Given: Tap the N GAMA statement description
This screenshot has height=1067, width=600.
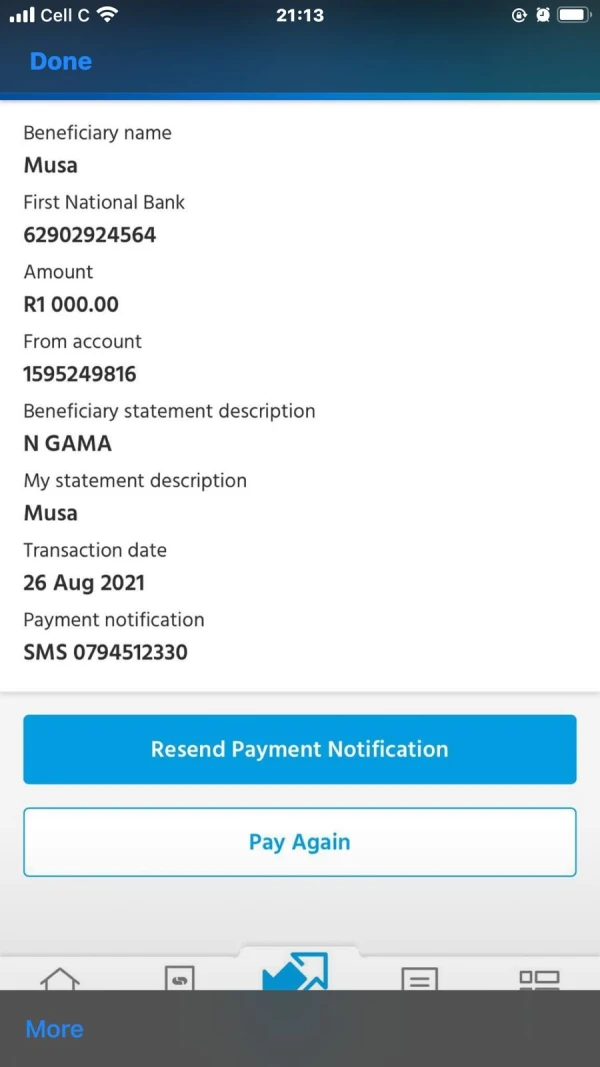Looking at the screenshot, I should tap(67, 443).
